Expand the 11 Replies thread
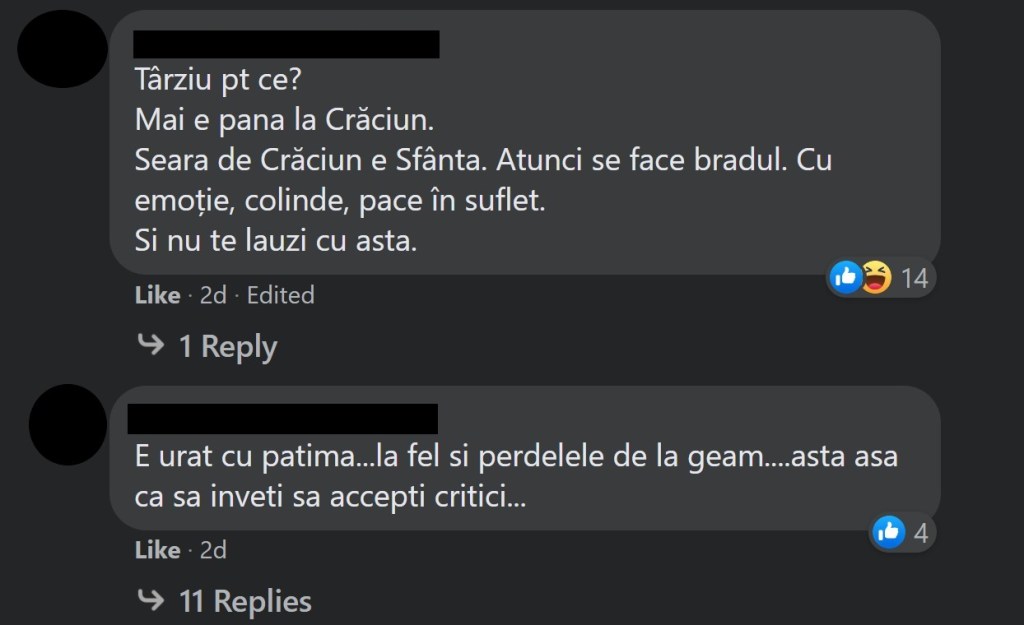1024x625 pixels. (244, 602)
